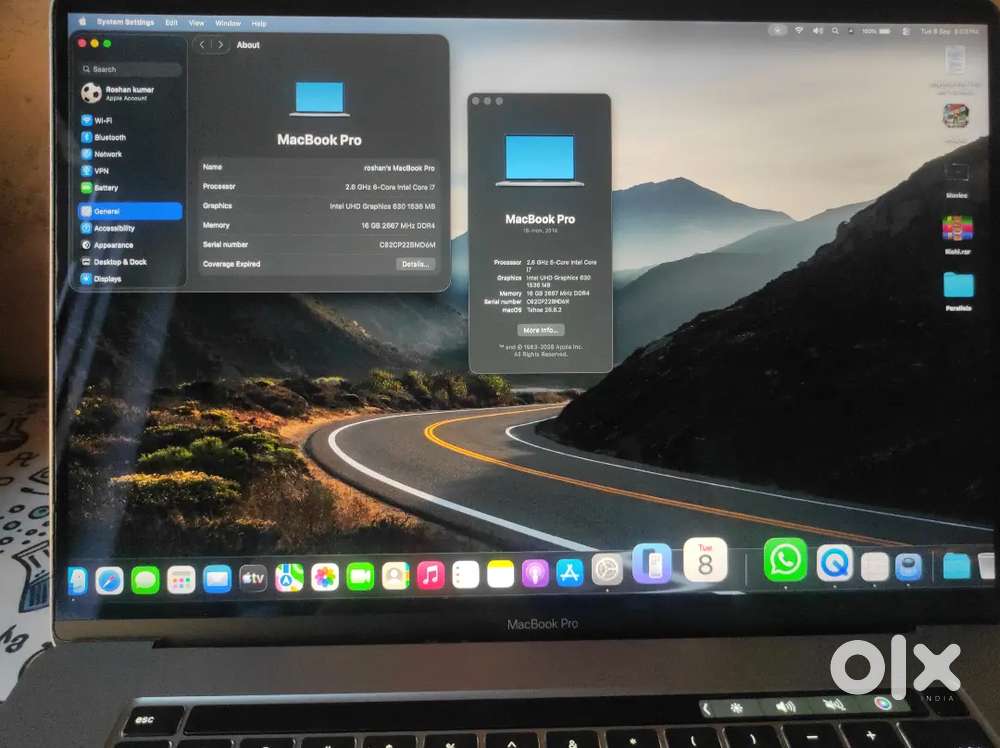Viewport: 1000px width, 748px height.
Task: Open Calendar icon showing Tue 8
Action: click(x=705, y=561)
